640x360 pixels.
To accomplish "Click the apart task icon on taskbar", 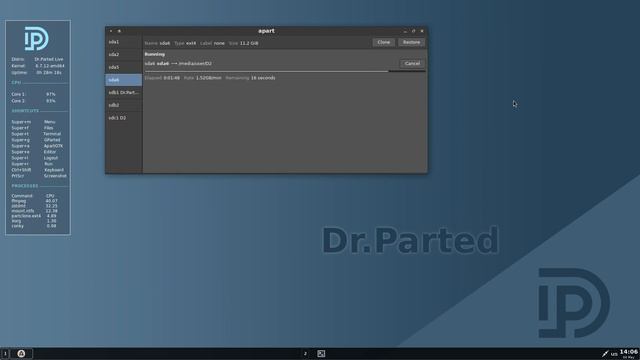I will [21, 354].
